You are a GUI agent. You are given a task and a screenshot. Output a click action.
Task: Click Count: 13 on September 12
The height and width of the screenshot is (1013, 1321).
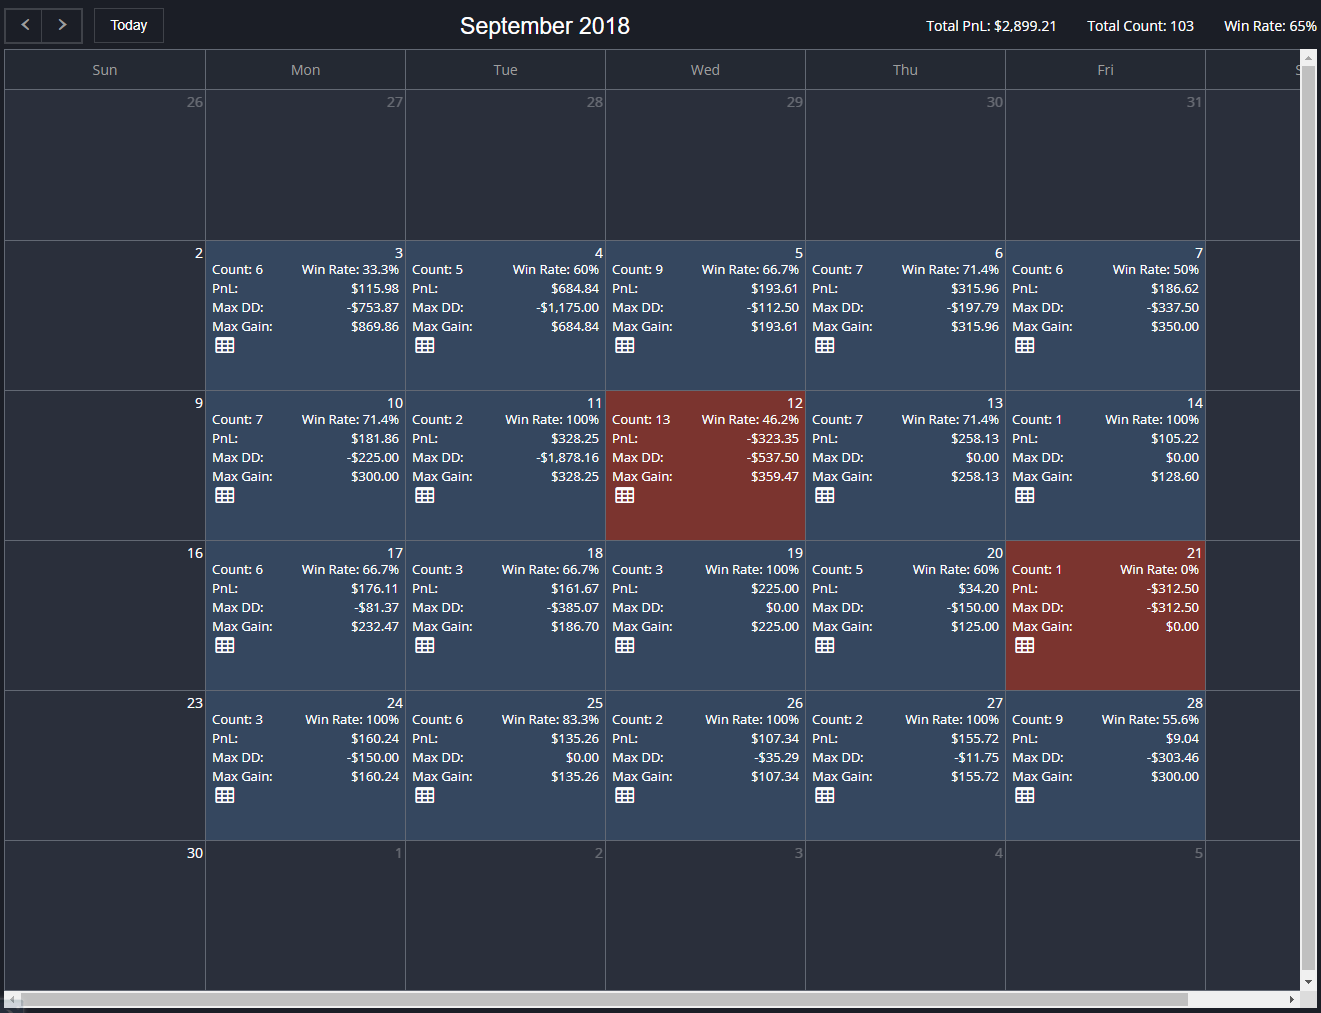641,420
